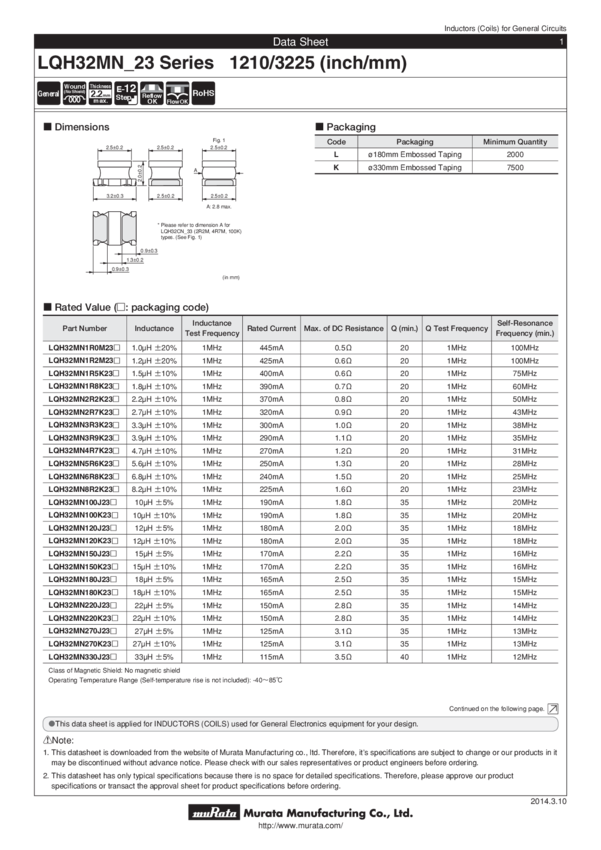The height and width of the screenshot is (850, 601).
Task: Click packaging code L cell
Action: click(x=336, y=154)
